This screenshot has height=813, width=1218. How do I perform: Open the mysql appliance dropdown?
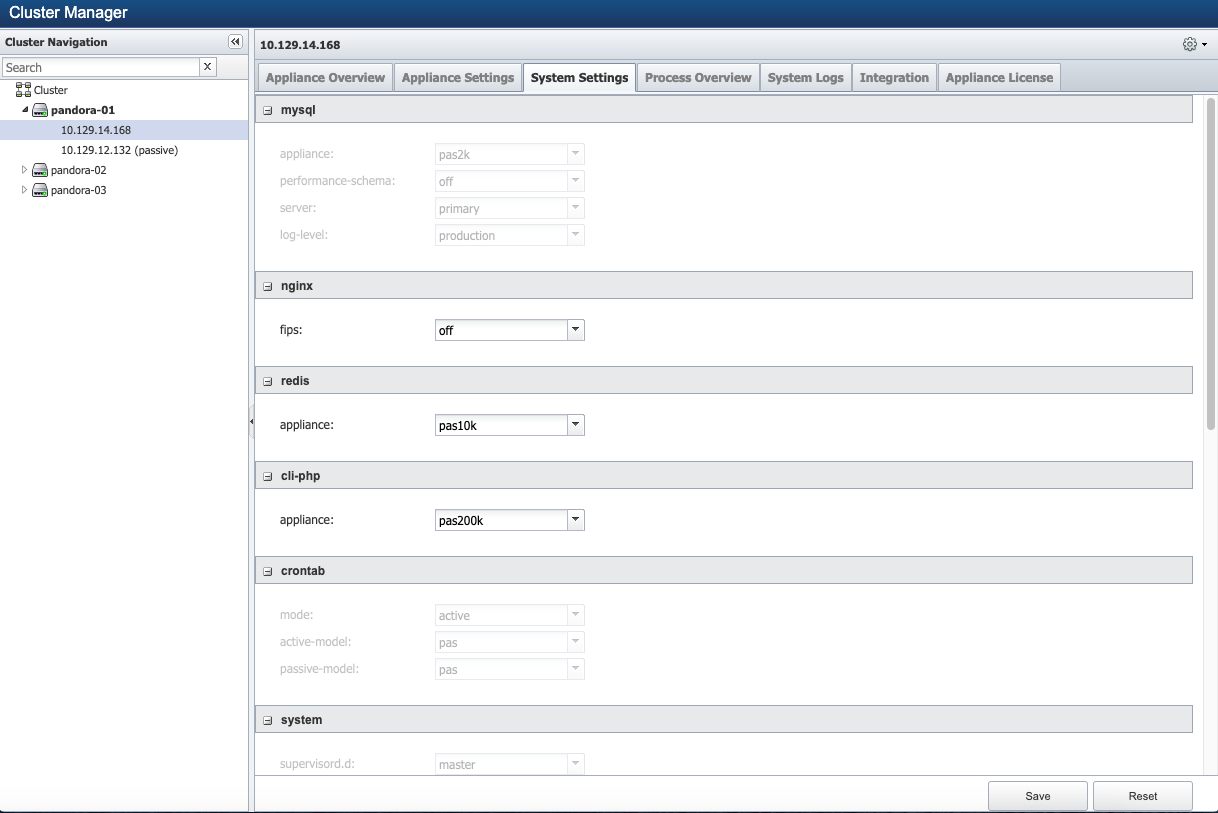tap(575, 154)
